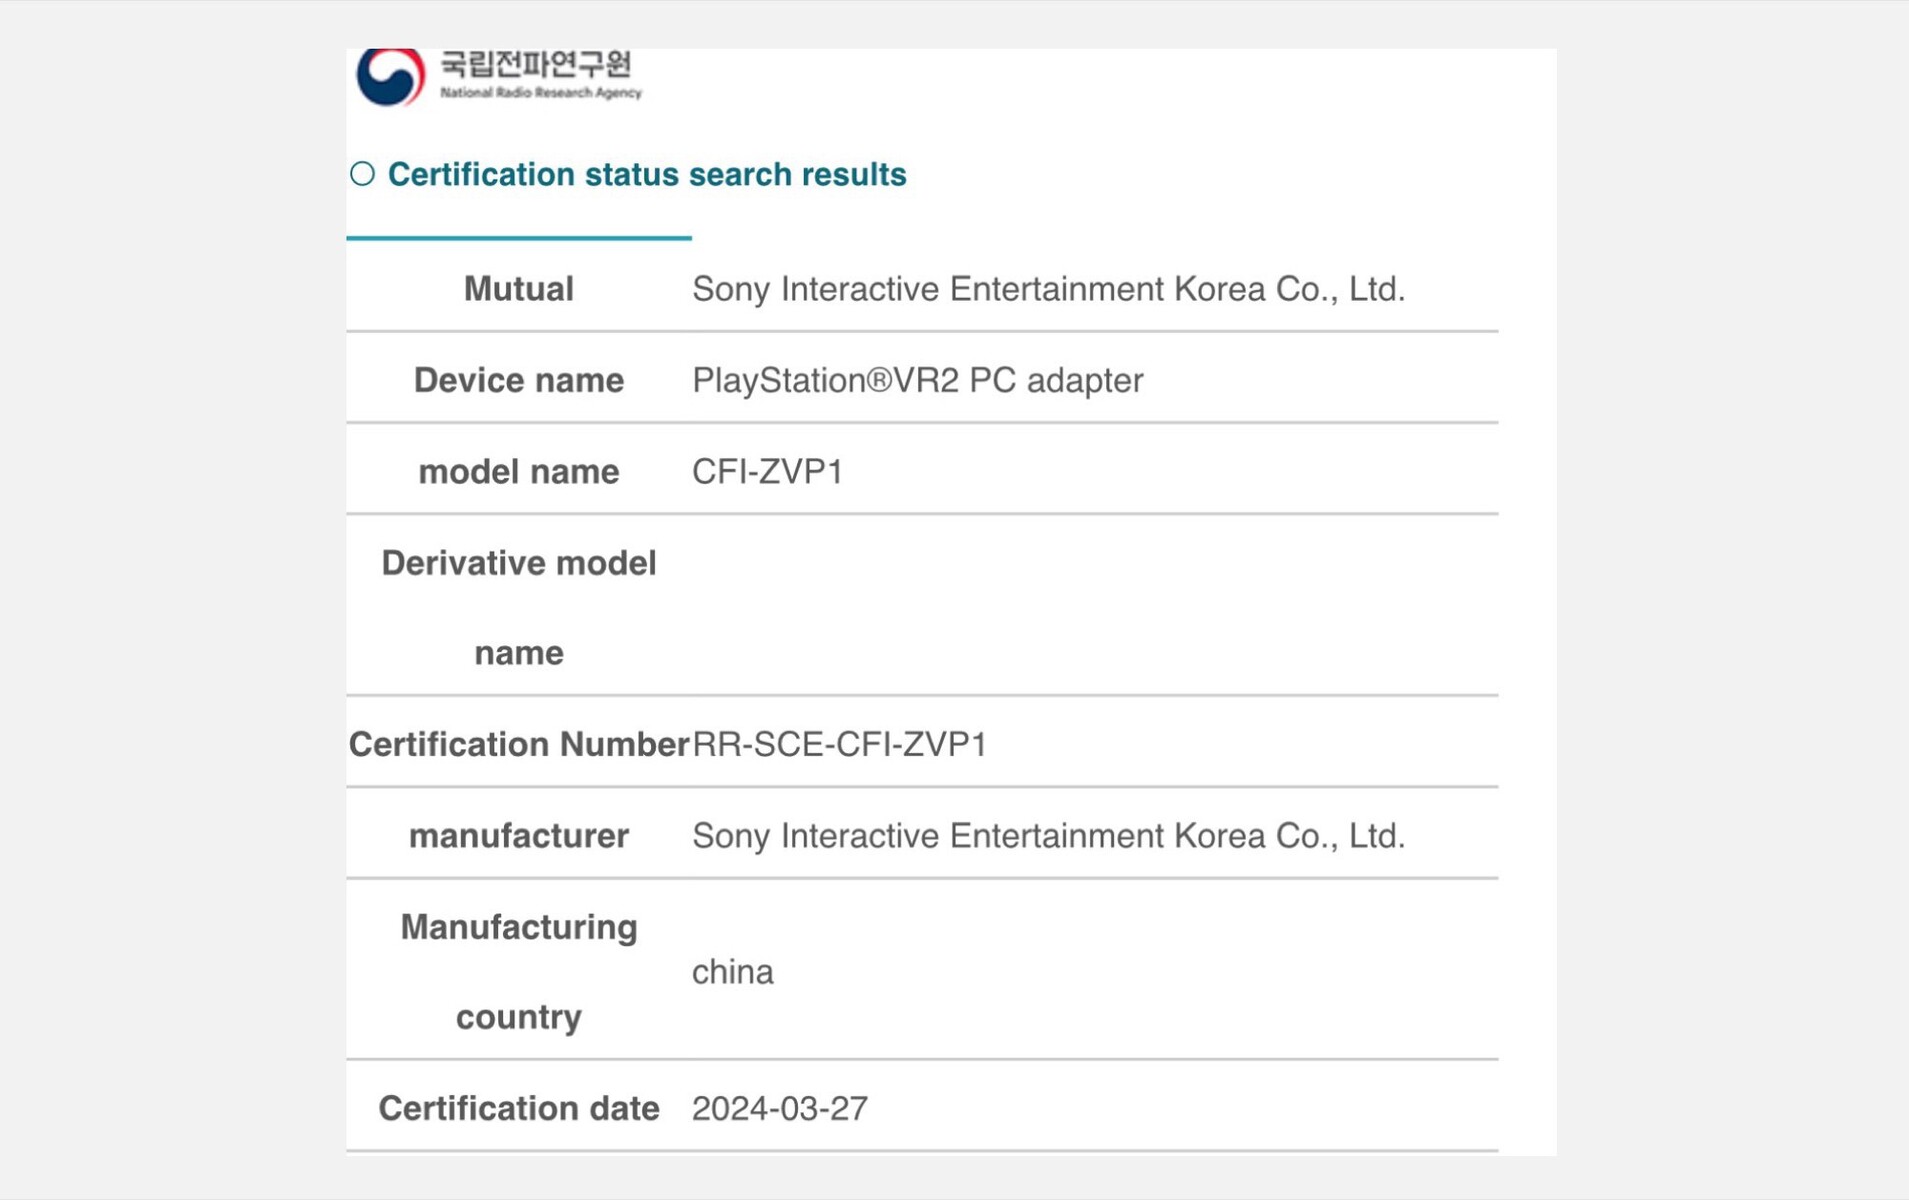Click the 'Device name' label

(x=518, y=380)
